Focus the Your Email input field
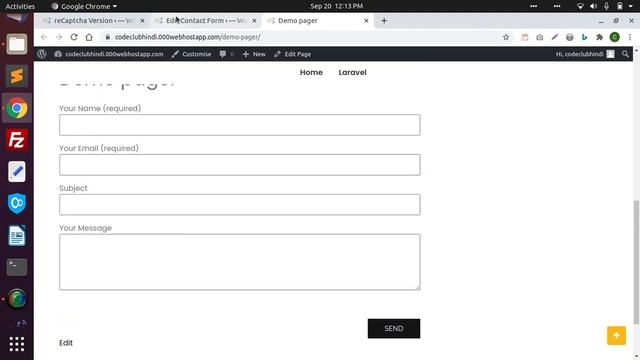This screenshot has height=360, width=640. (x=240, y=165)
